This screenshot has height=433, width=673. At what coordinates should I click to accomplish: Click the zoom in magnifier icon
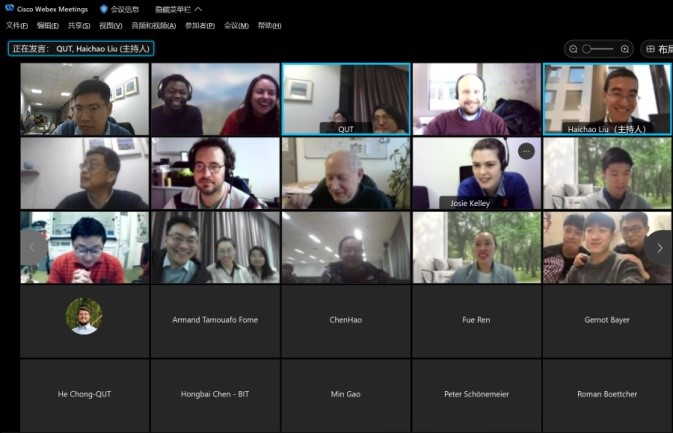pos(625,48)
